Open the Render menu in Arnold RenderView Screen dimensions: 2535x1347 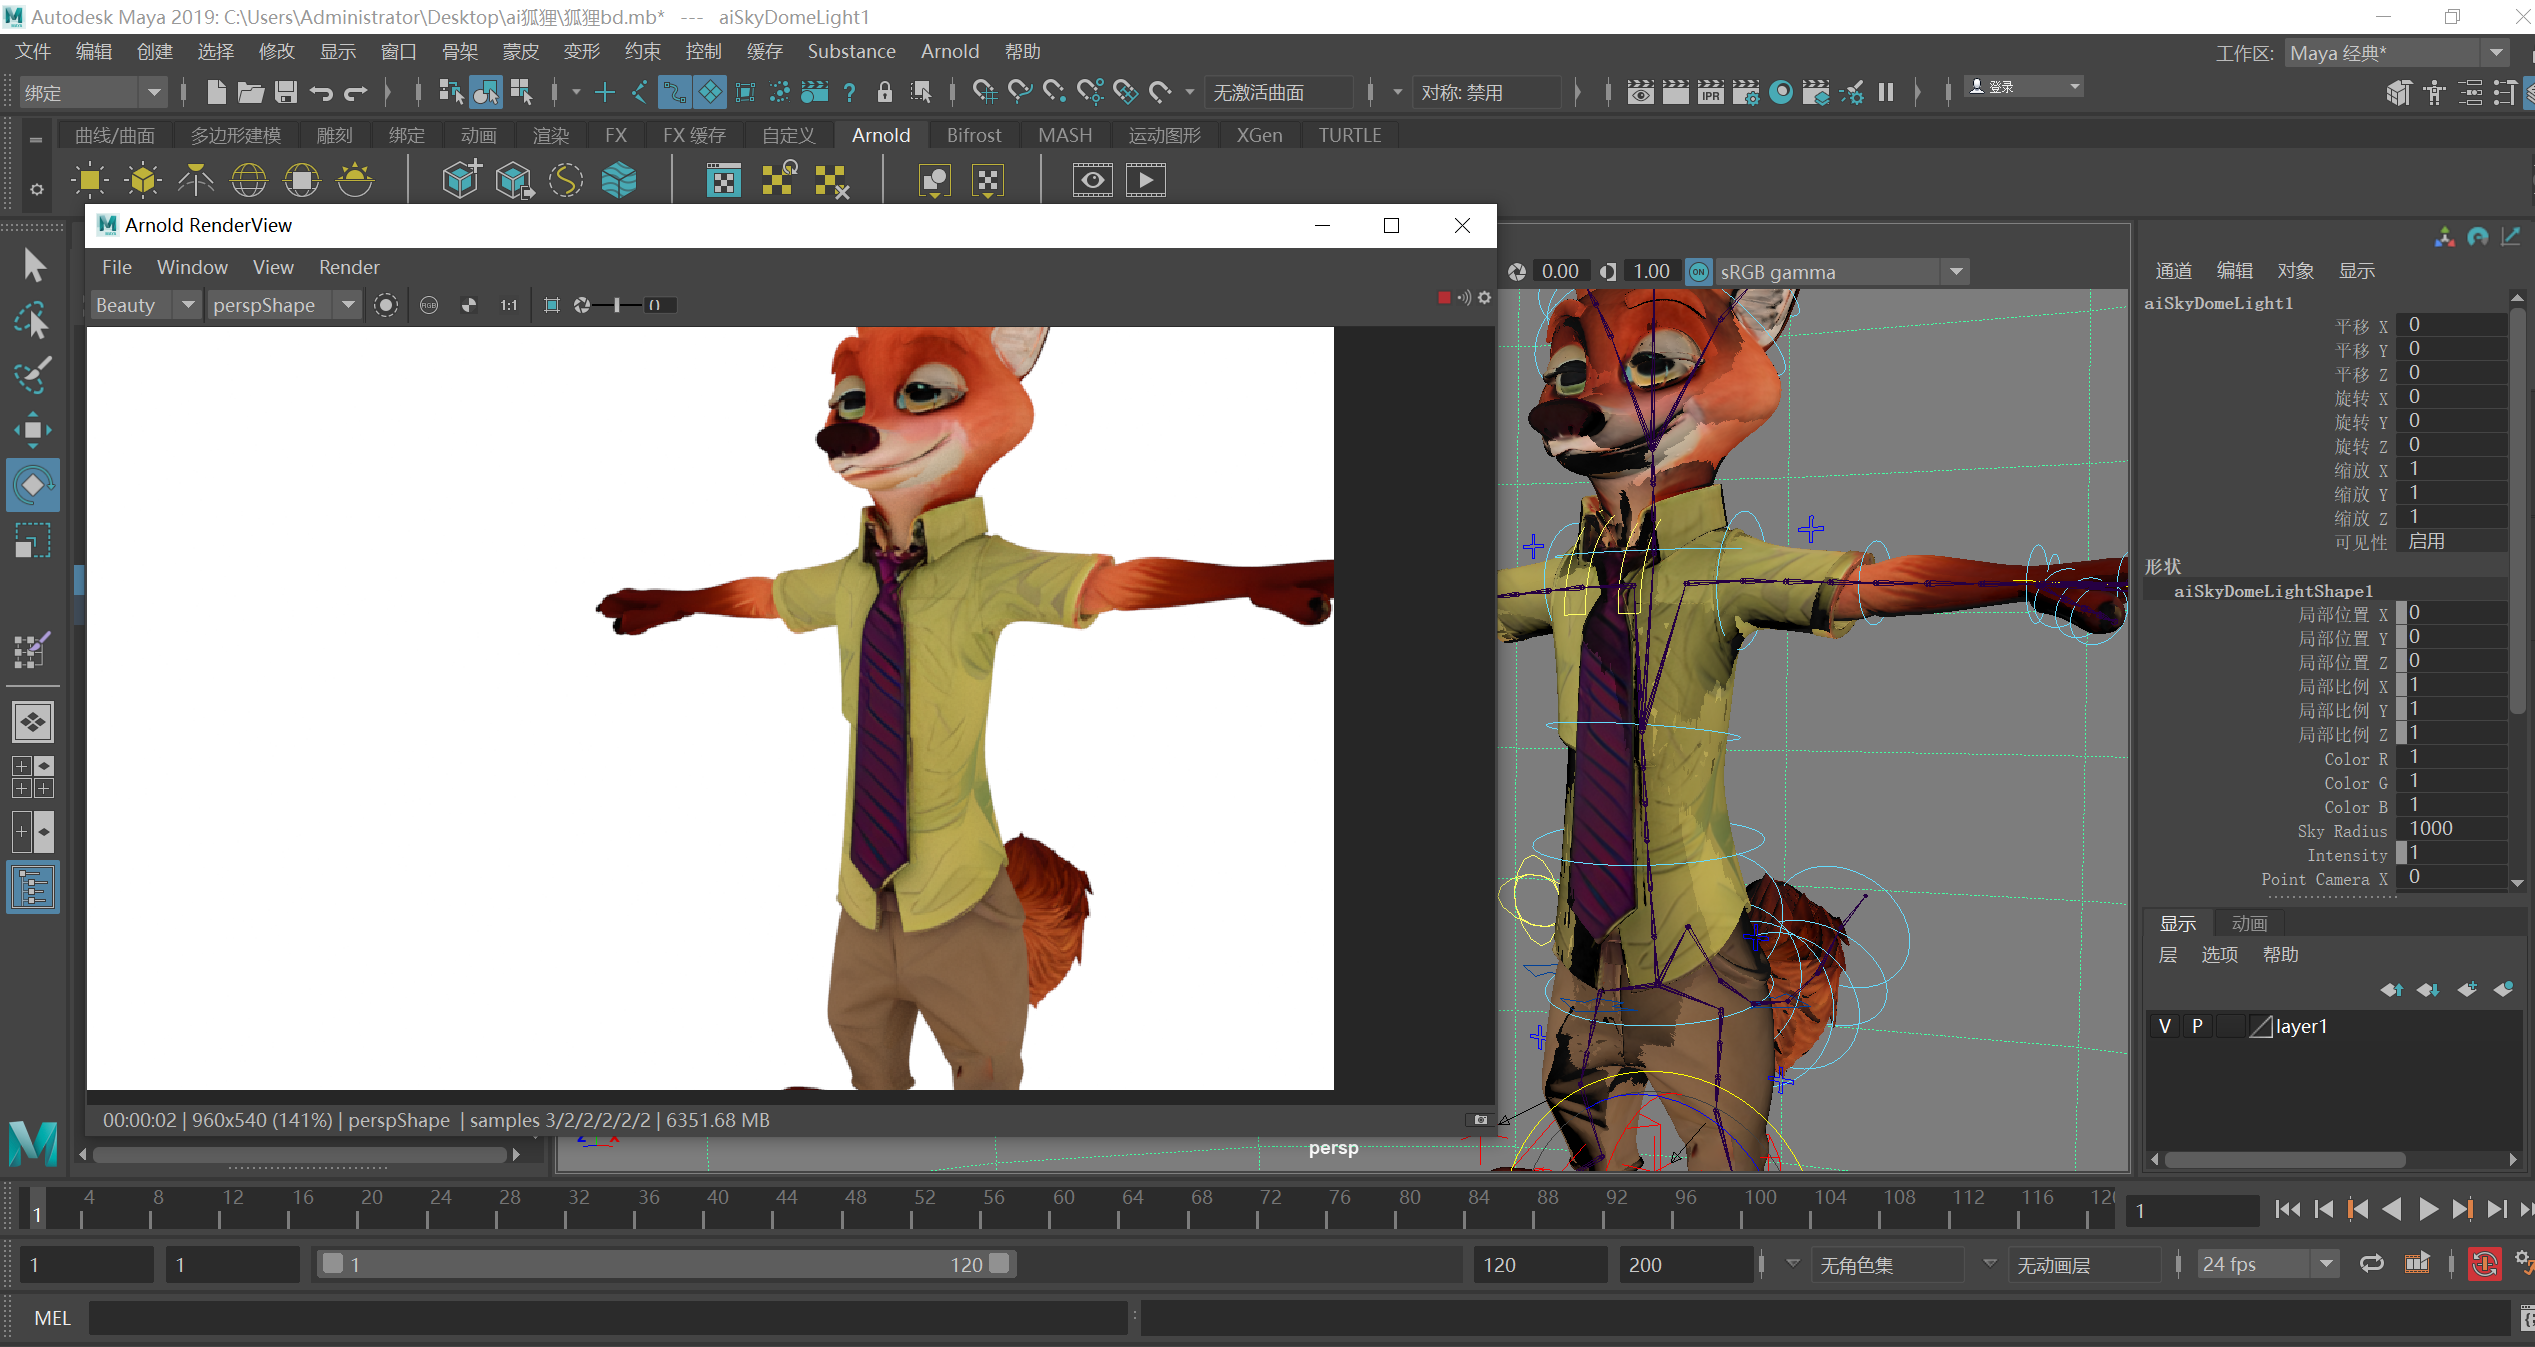[348, 267]
